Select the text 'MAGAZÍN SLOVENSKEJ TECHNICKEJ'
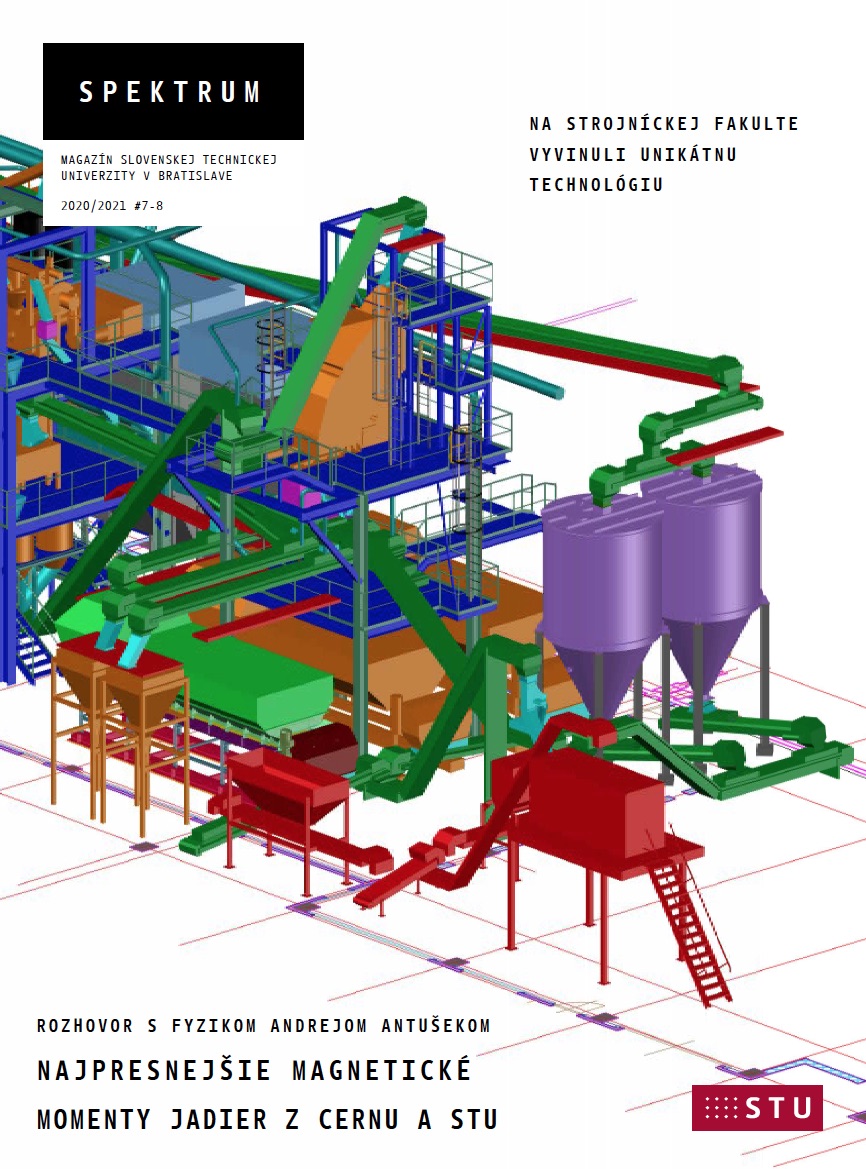Image resolution: width=866 pixels, height=1169 pixels. pos(168,160)
